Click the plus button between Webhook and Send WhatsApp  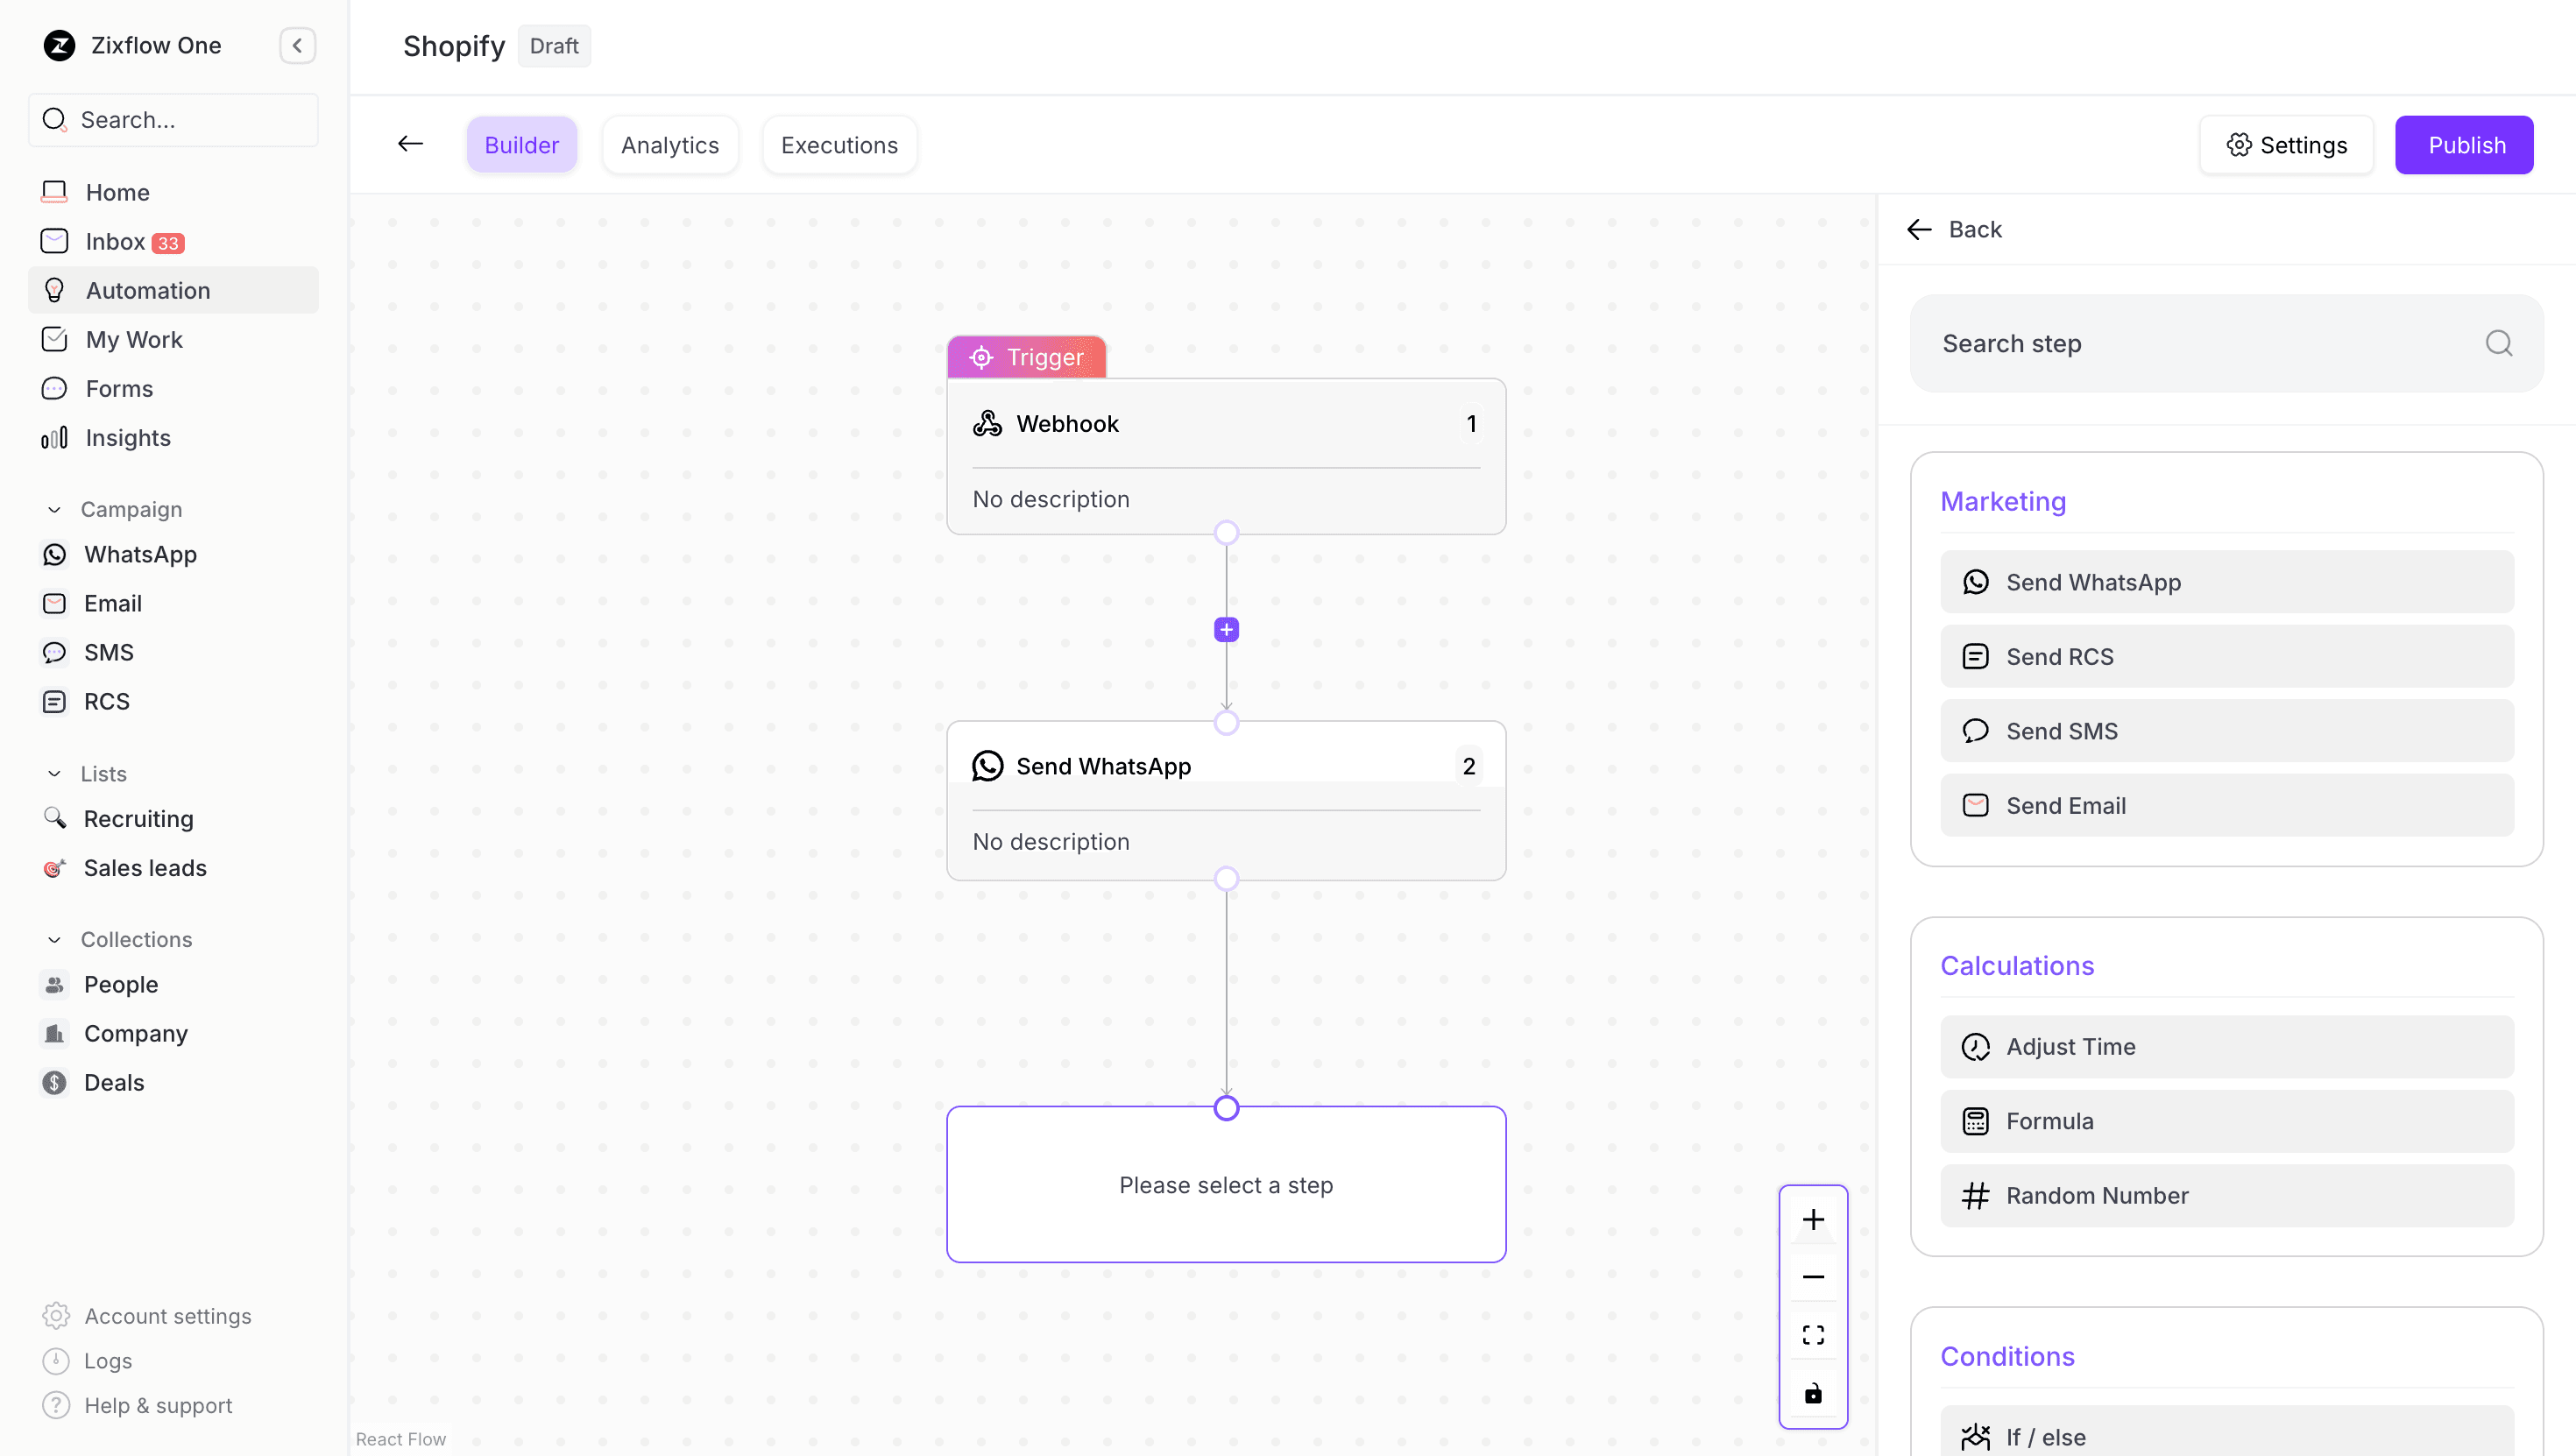(1226, 629)
